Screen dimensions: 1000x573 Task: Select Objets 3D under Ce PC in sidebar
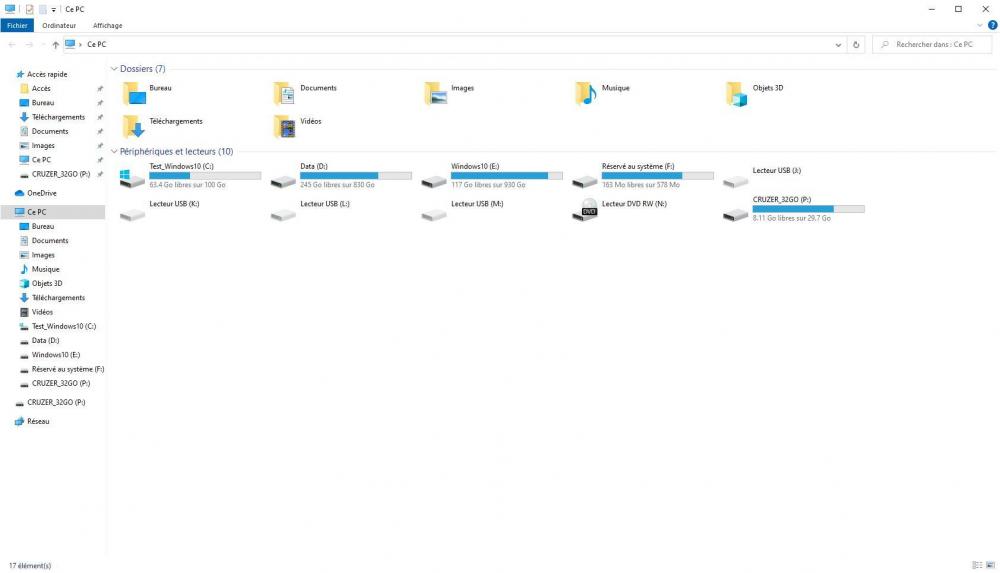tap(47, 283)
